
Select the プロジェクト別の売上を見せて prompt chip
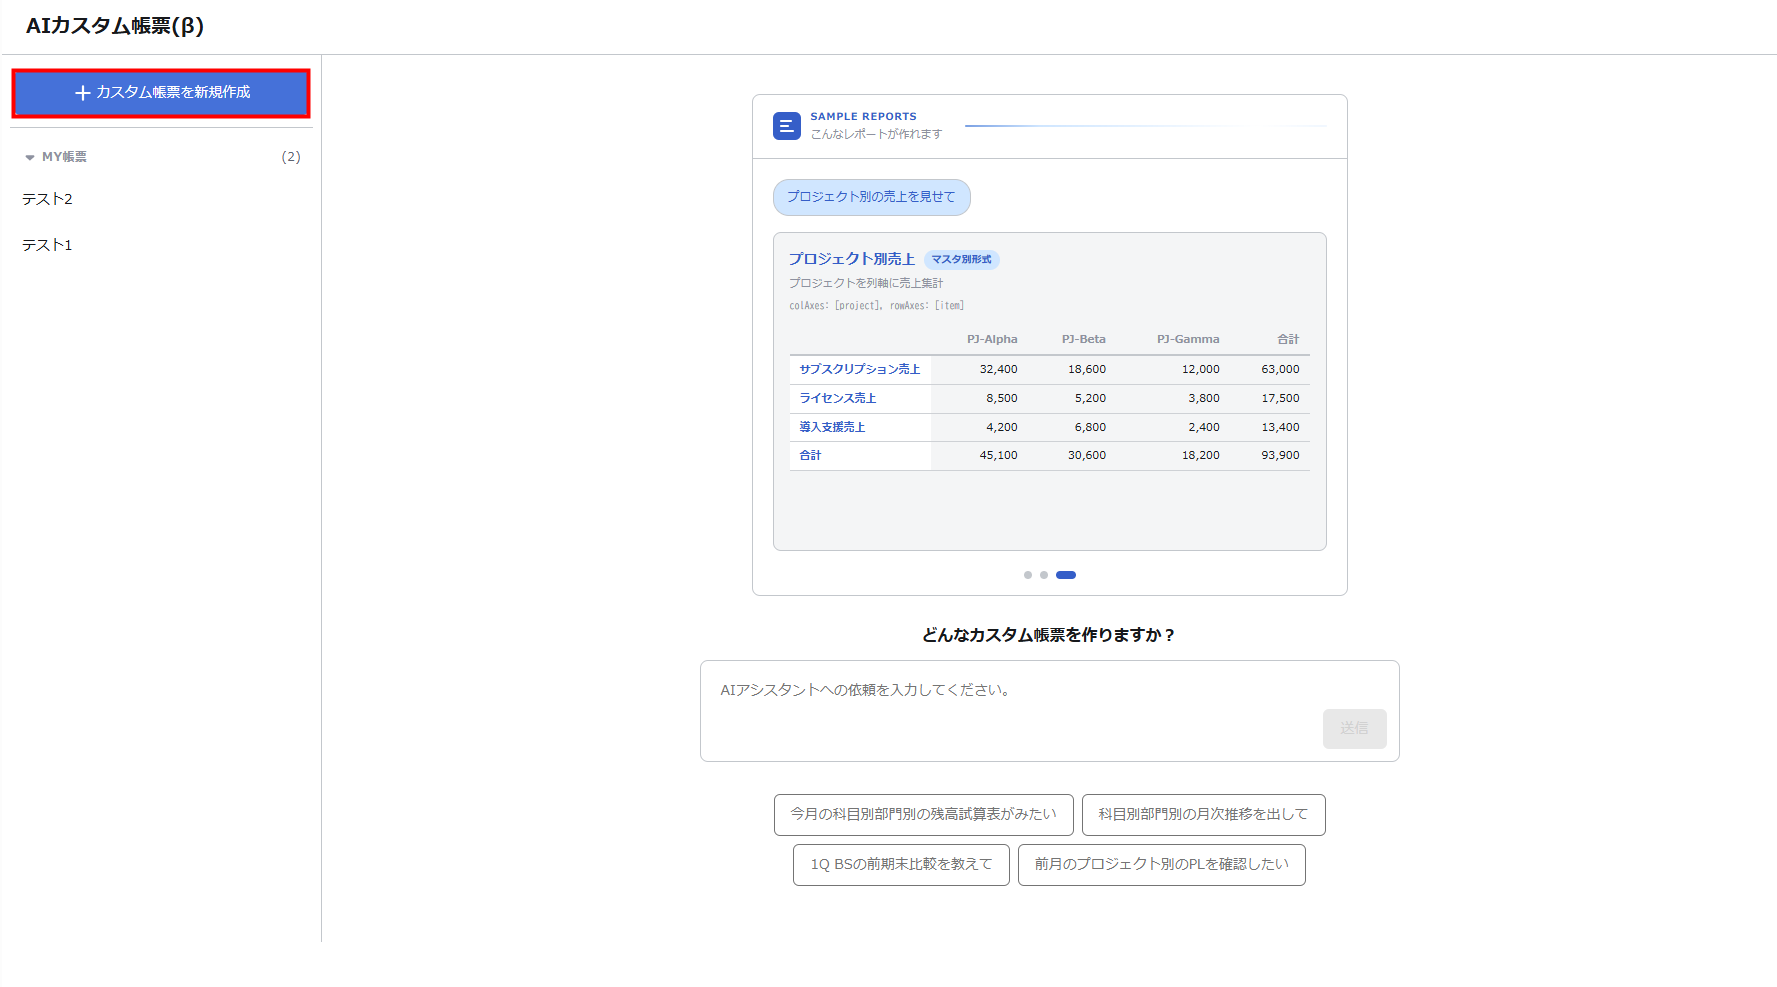[x=871, y=197]
